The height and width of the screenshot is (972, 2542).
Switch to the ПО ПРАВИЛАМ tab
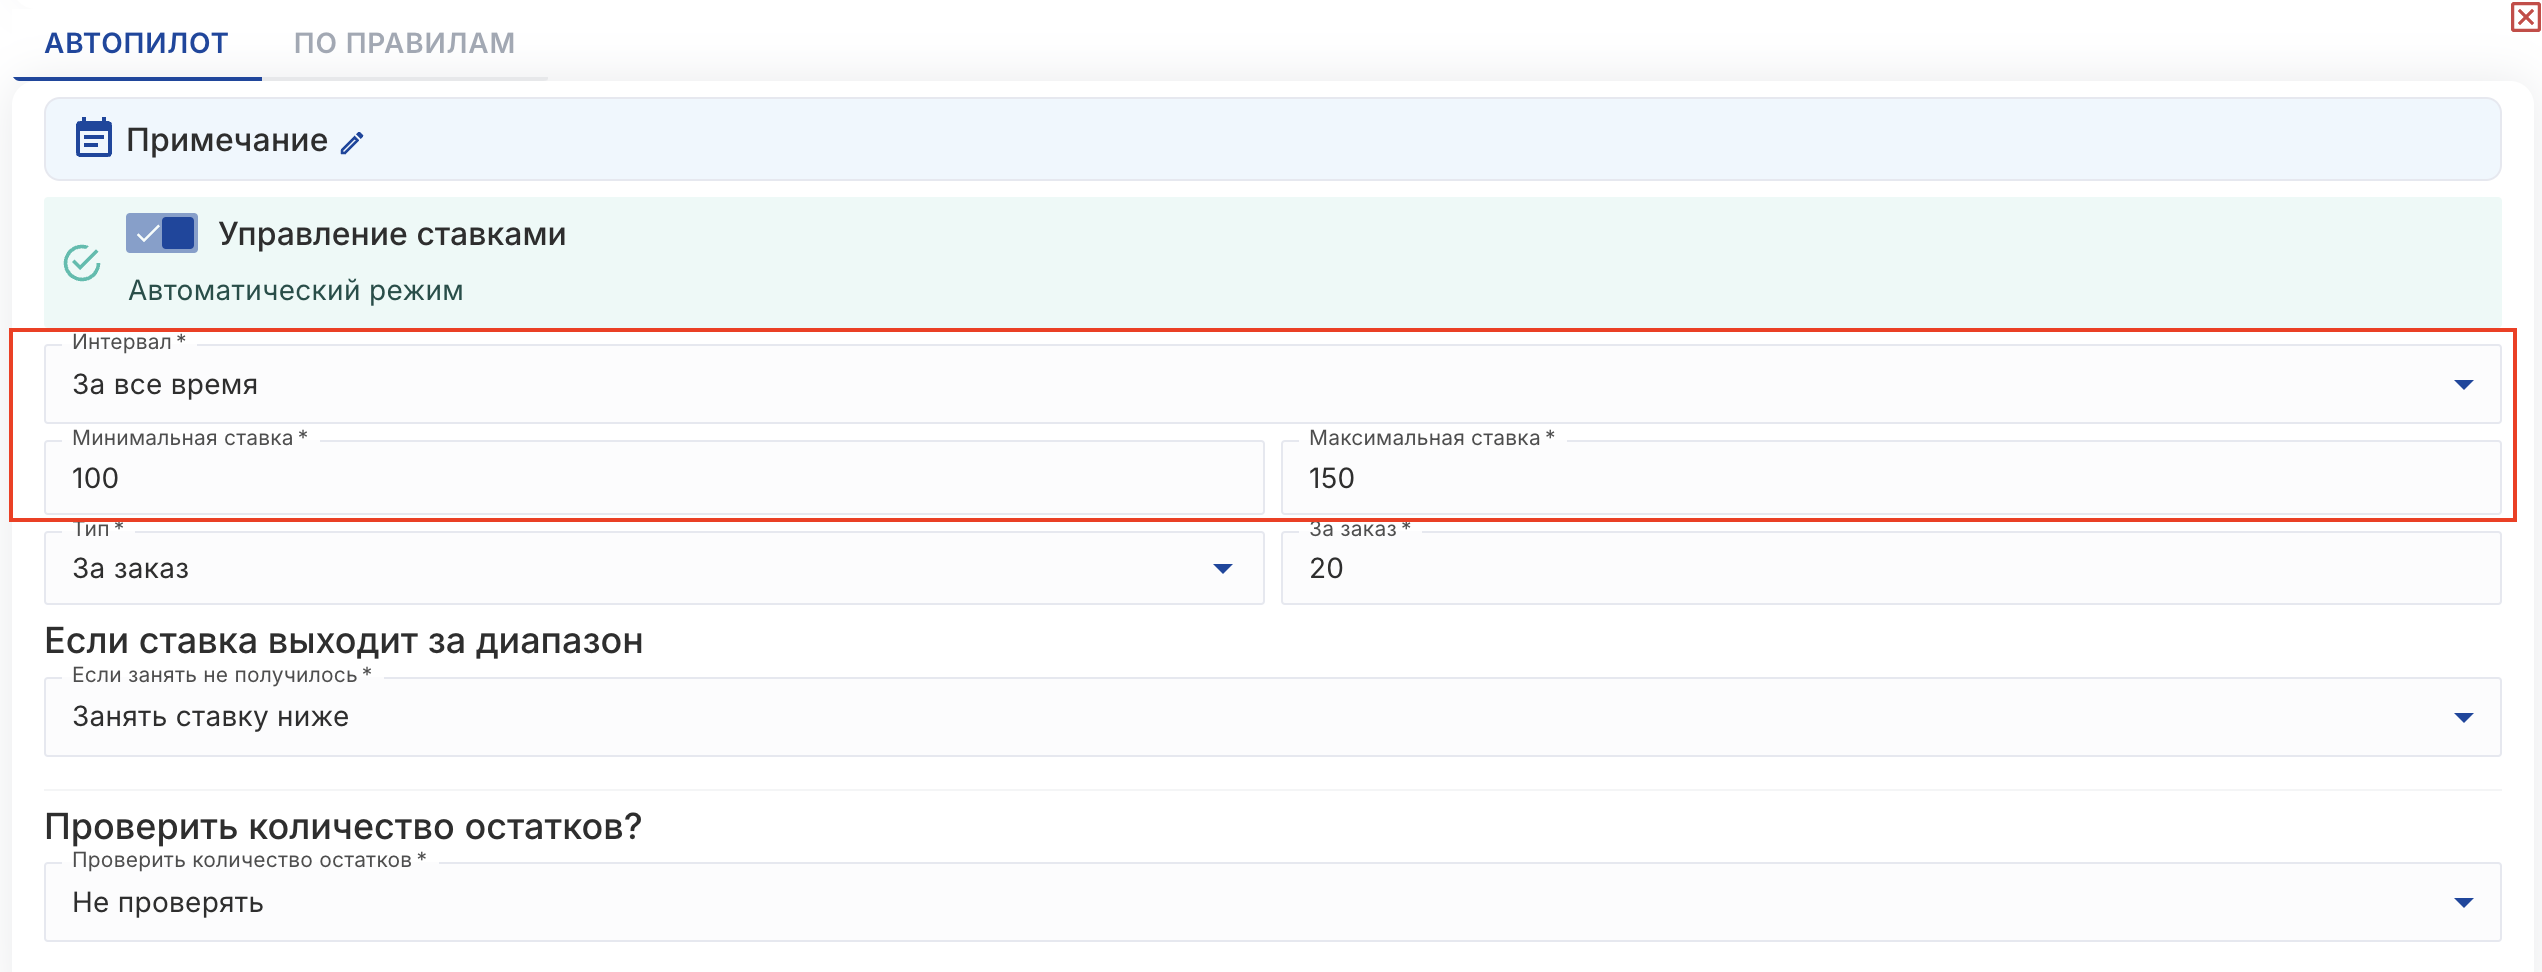click(x=404, y=43)
